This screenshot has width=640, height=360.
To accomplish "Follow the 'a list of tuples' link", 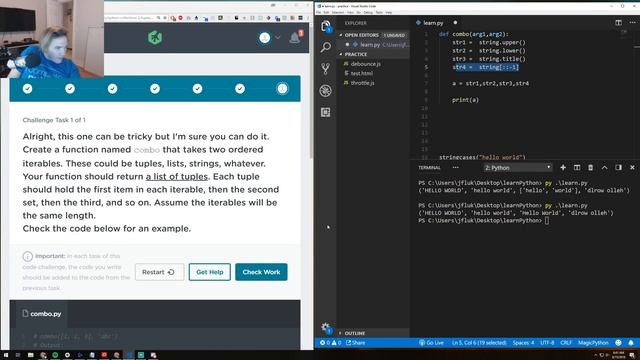I will pos(177,177).
